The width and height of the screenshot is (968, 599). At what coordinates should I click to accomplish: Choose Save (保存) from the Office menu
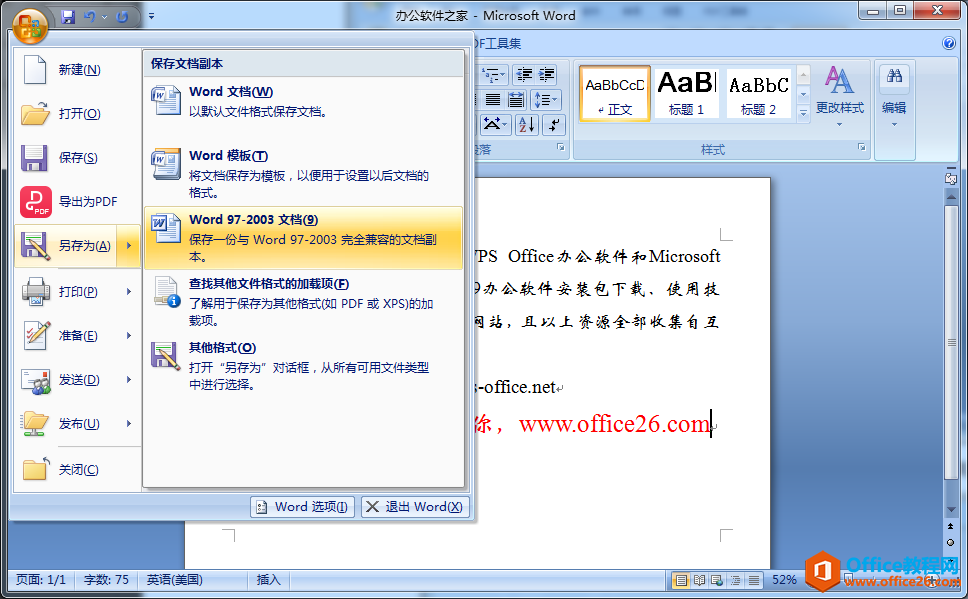77,157
